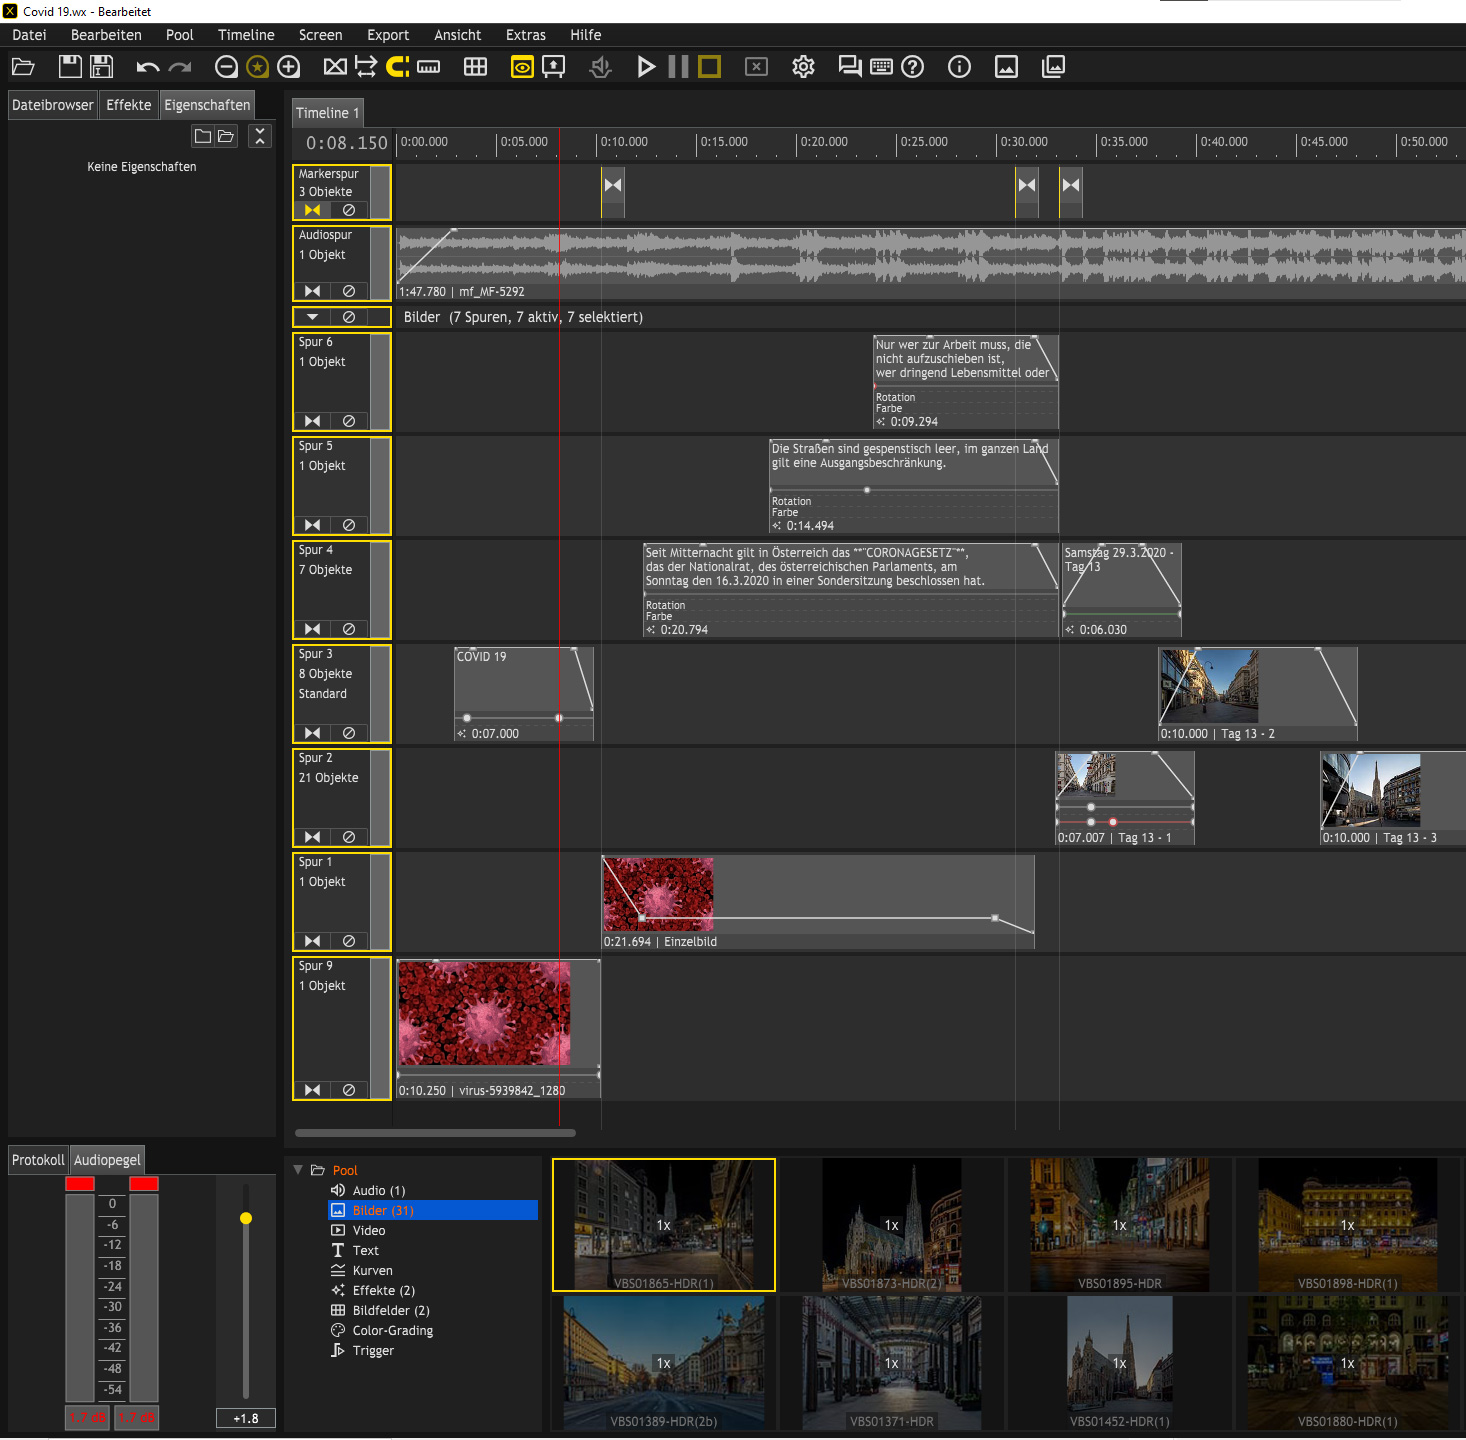
Task: Click the split/cut object toolbar icon
Action: tap(335, 67)
